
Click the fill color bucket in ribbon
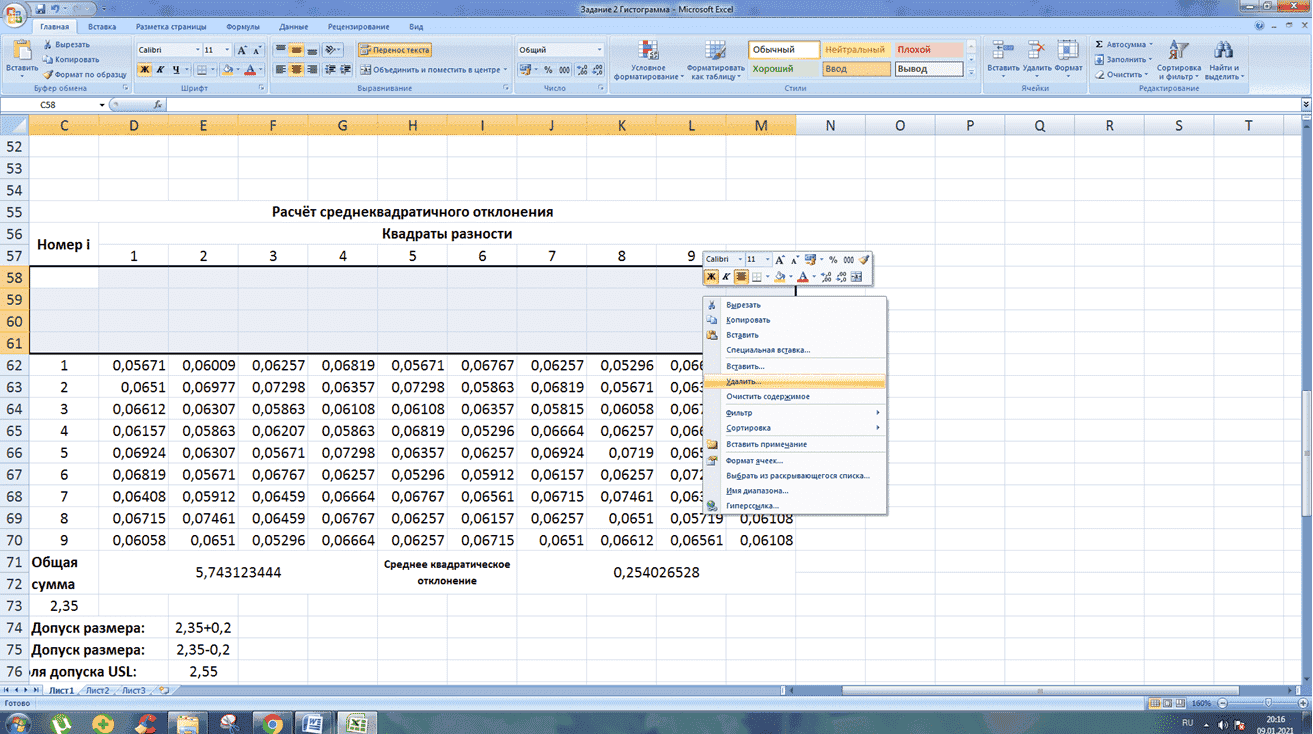(x=227, y=70)
